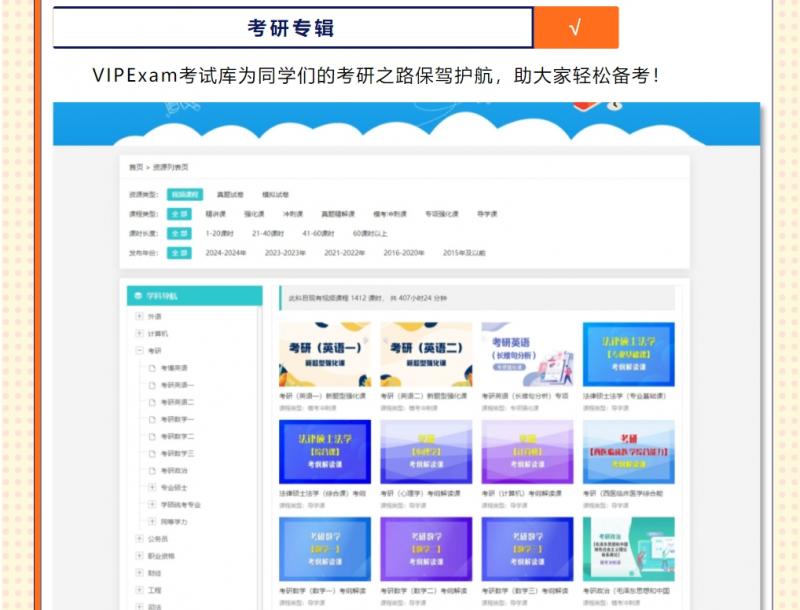Click the 考研数学（数学三）考纲解读 title link
This screenshot has width=800, height=610.
point(524,591)
